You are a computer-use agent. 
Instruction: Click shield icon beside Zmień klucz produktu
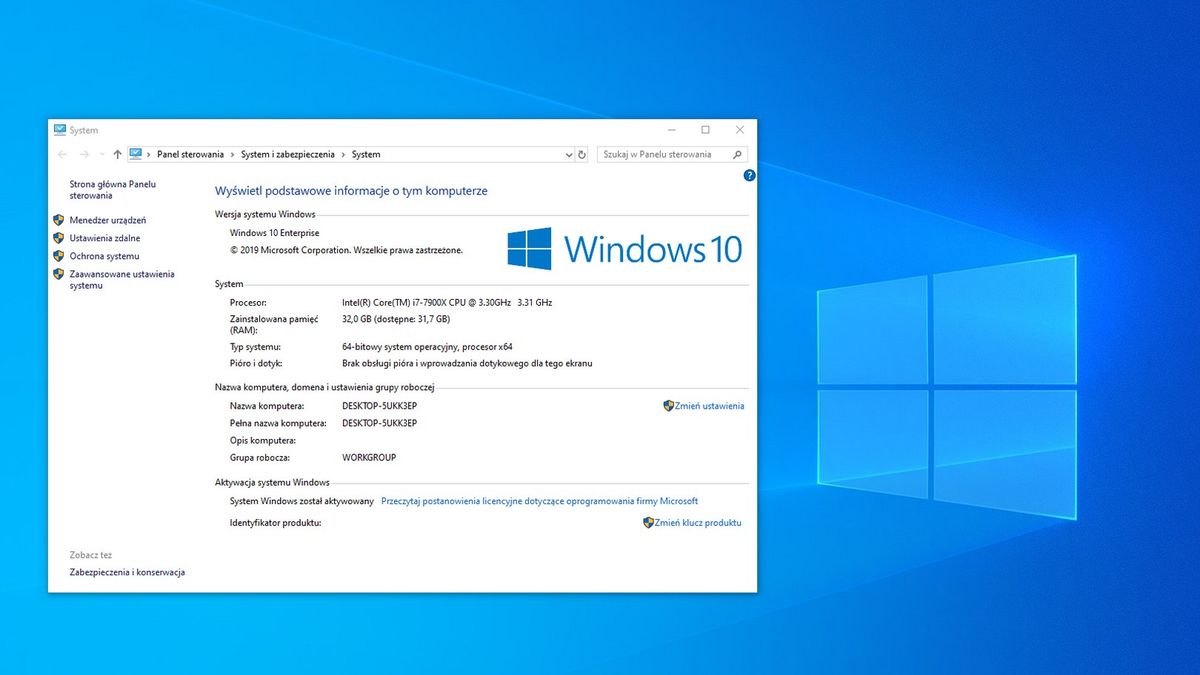pos(648,523)
